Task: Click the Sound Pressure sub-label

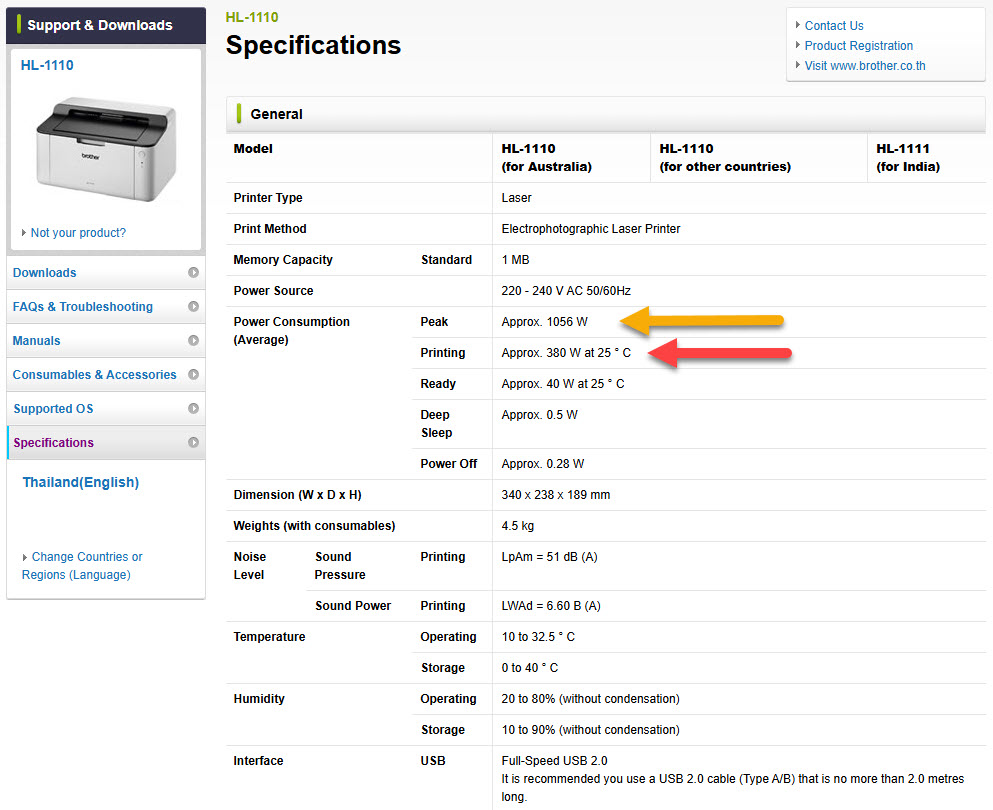Action: point(340,566)
